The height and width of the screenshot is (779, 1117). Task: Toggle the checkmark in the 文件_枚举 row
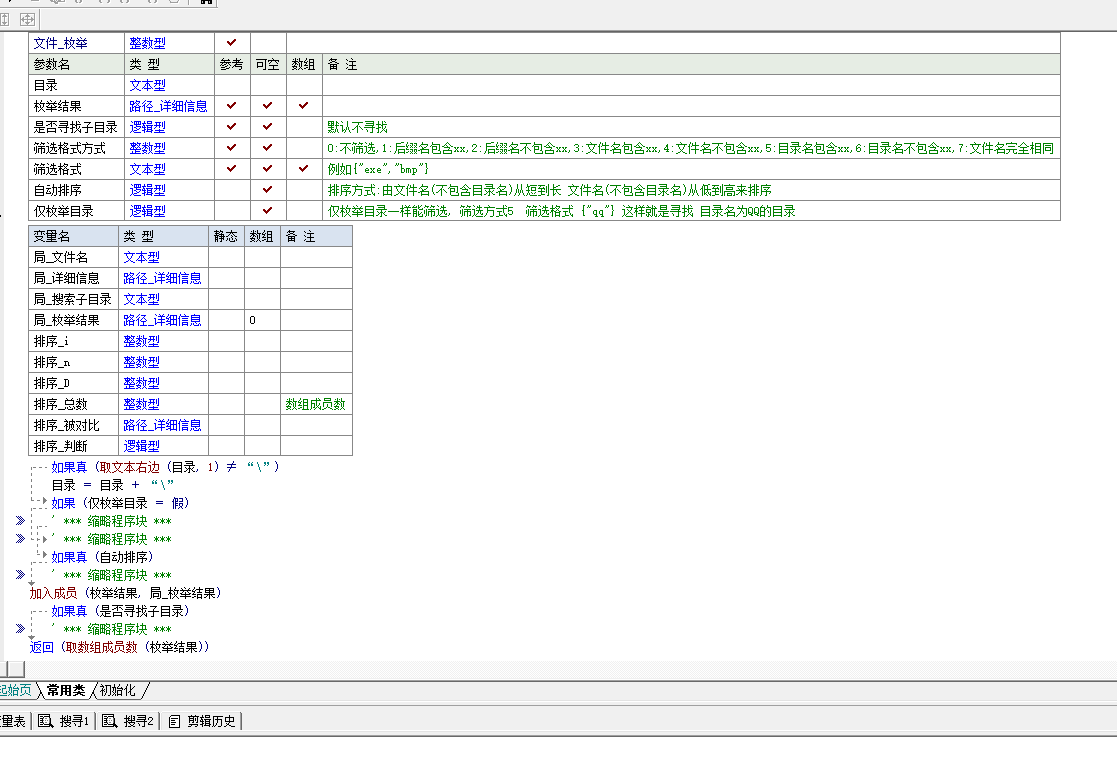point(232,43)
